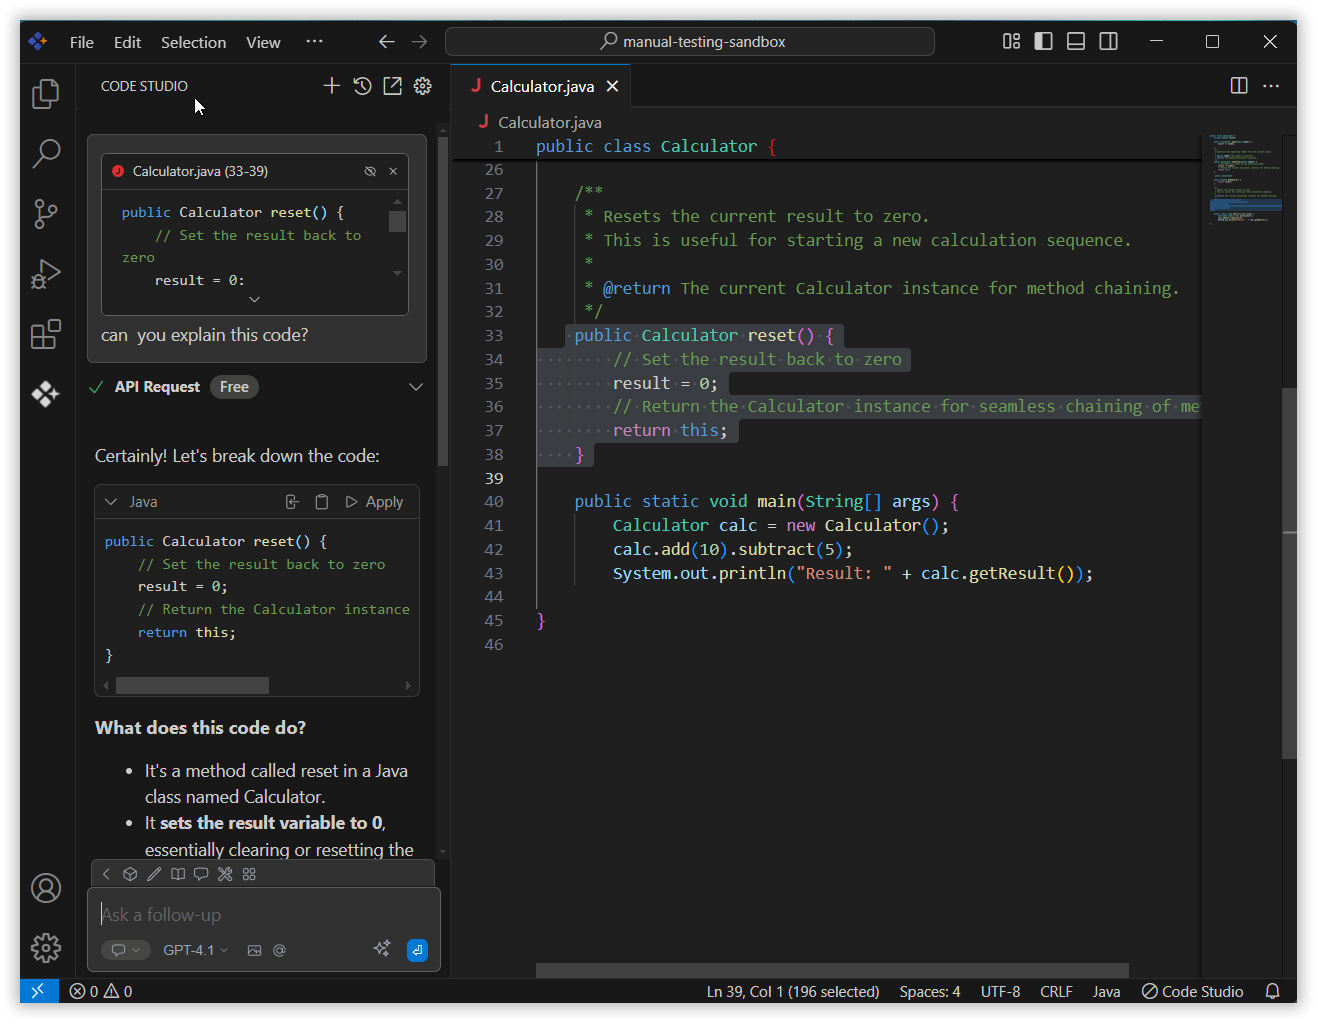Open the Selection menu
1317x1023 pixels.
pos(193,42)
